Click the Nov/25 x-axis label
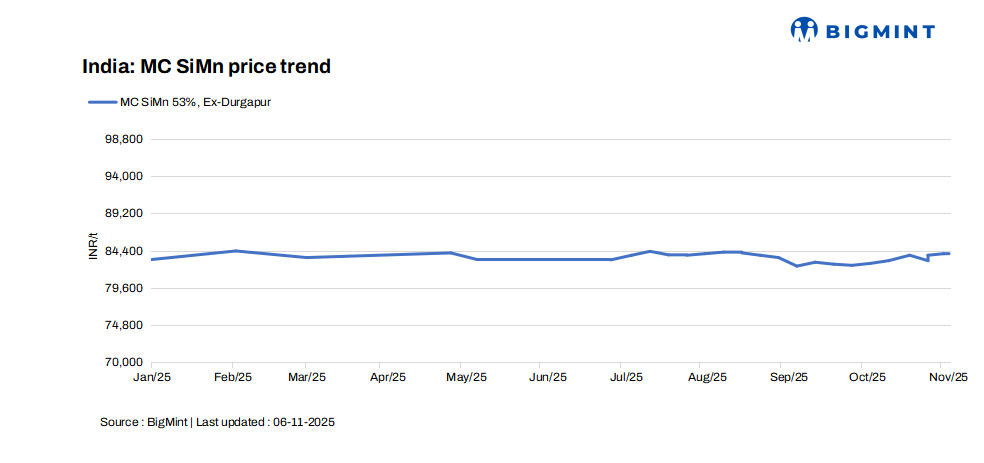The width and height of the screenshot is (984, 463). click(x=948, y=377)
